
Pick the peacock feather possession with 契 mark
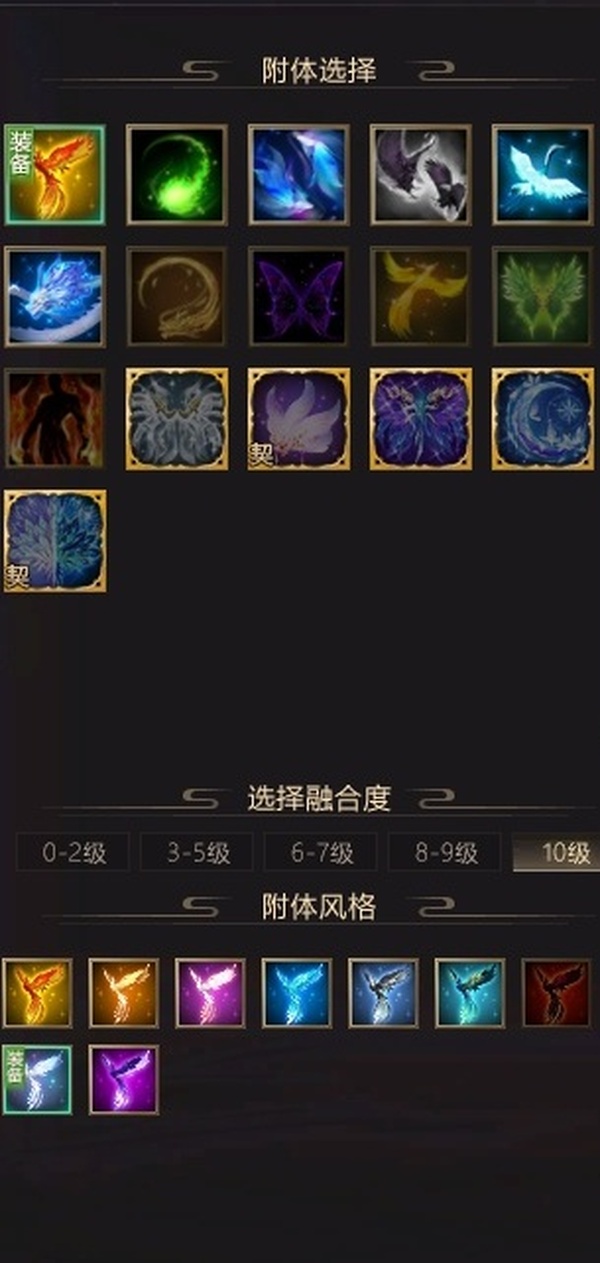[x=55, y=541]
